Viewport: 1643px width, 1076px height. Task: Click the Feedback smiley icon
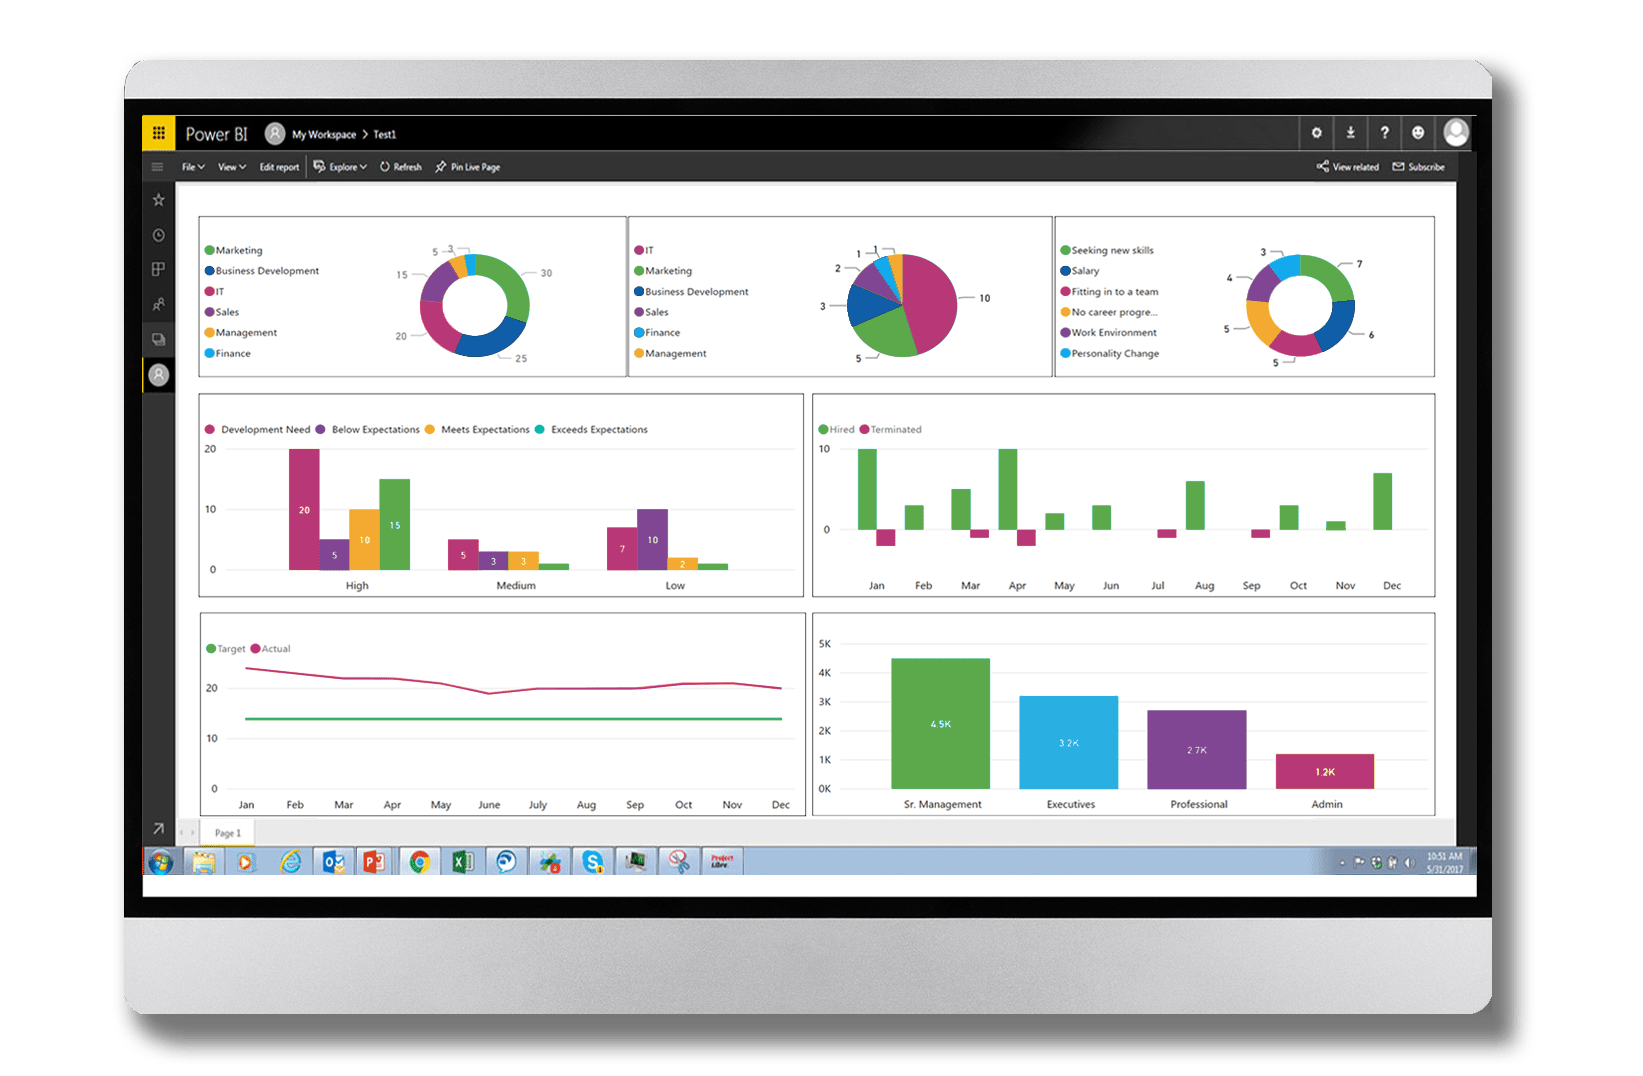point(1418,133)
